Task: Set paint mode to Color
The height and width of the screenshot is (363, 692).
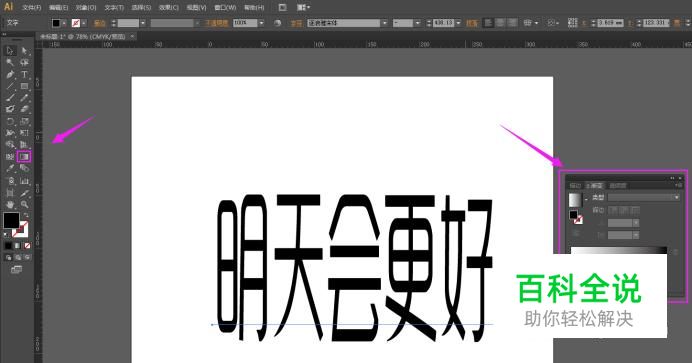Action: tap(8, 245)
